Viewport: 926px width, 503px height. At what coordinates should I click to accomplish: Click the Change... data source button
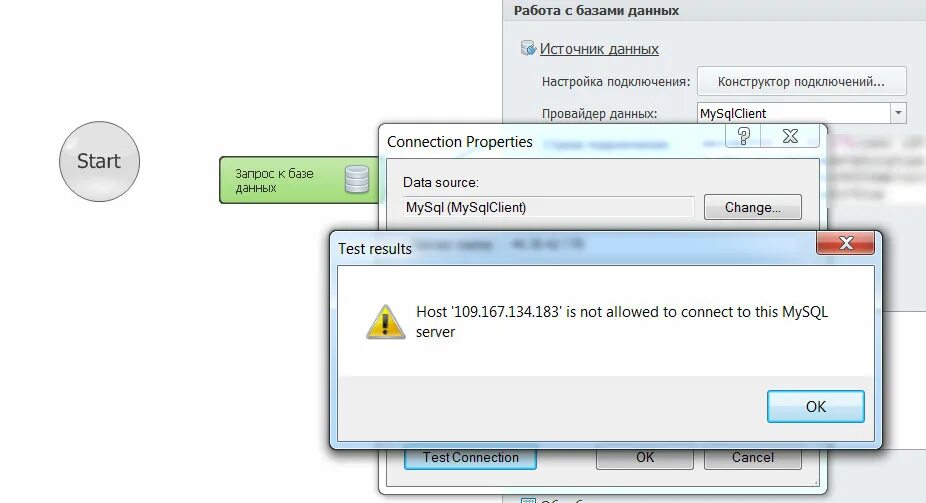752,207
